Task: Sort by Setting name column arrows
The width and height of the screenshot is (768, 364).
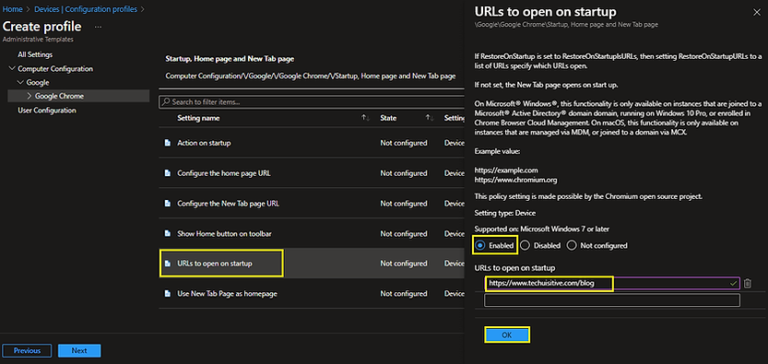Action: (365, 118)
